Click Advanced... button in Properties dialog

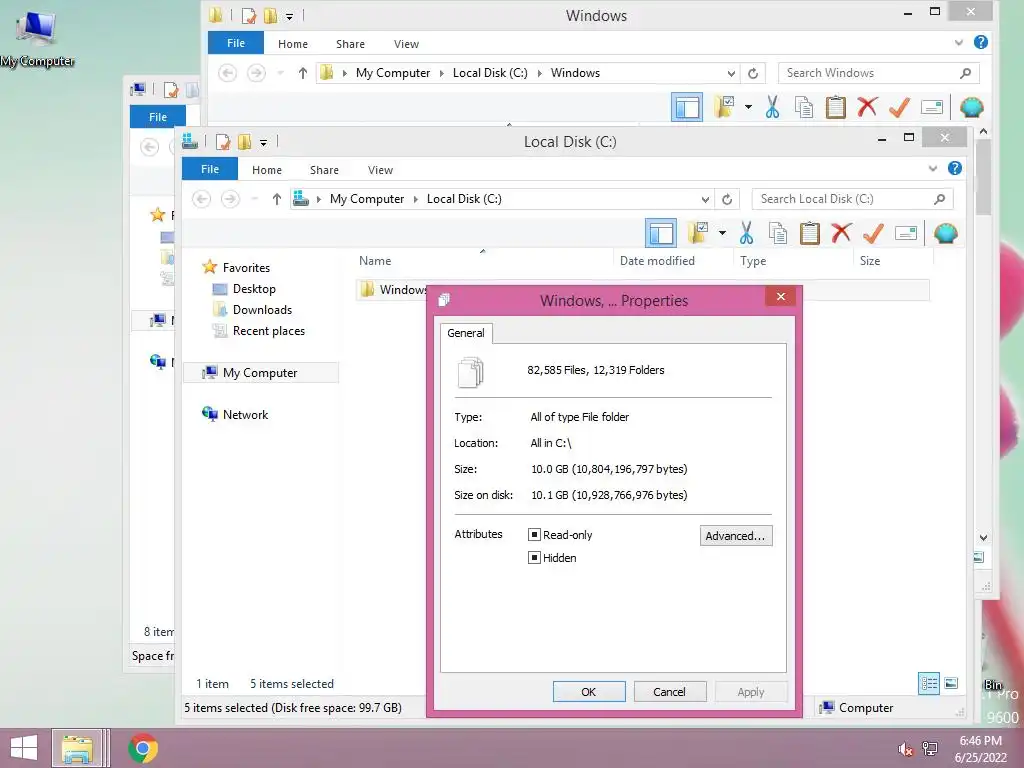click(735, 536)
